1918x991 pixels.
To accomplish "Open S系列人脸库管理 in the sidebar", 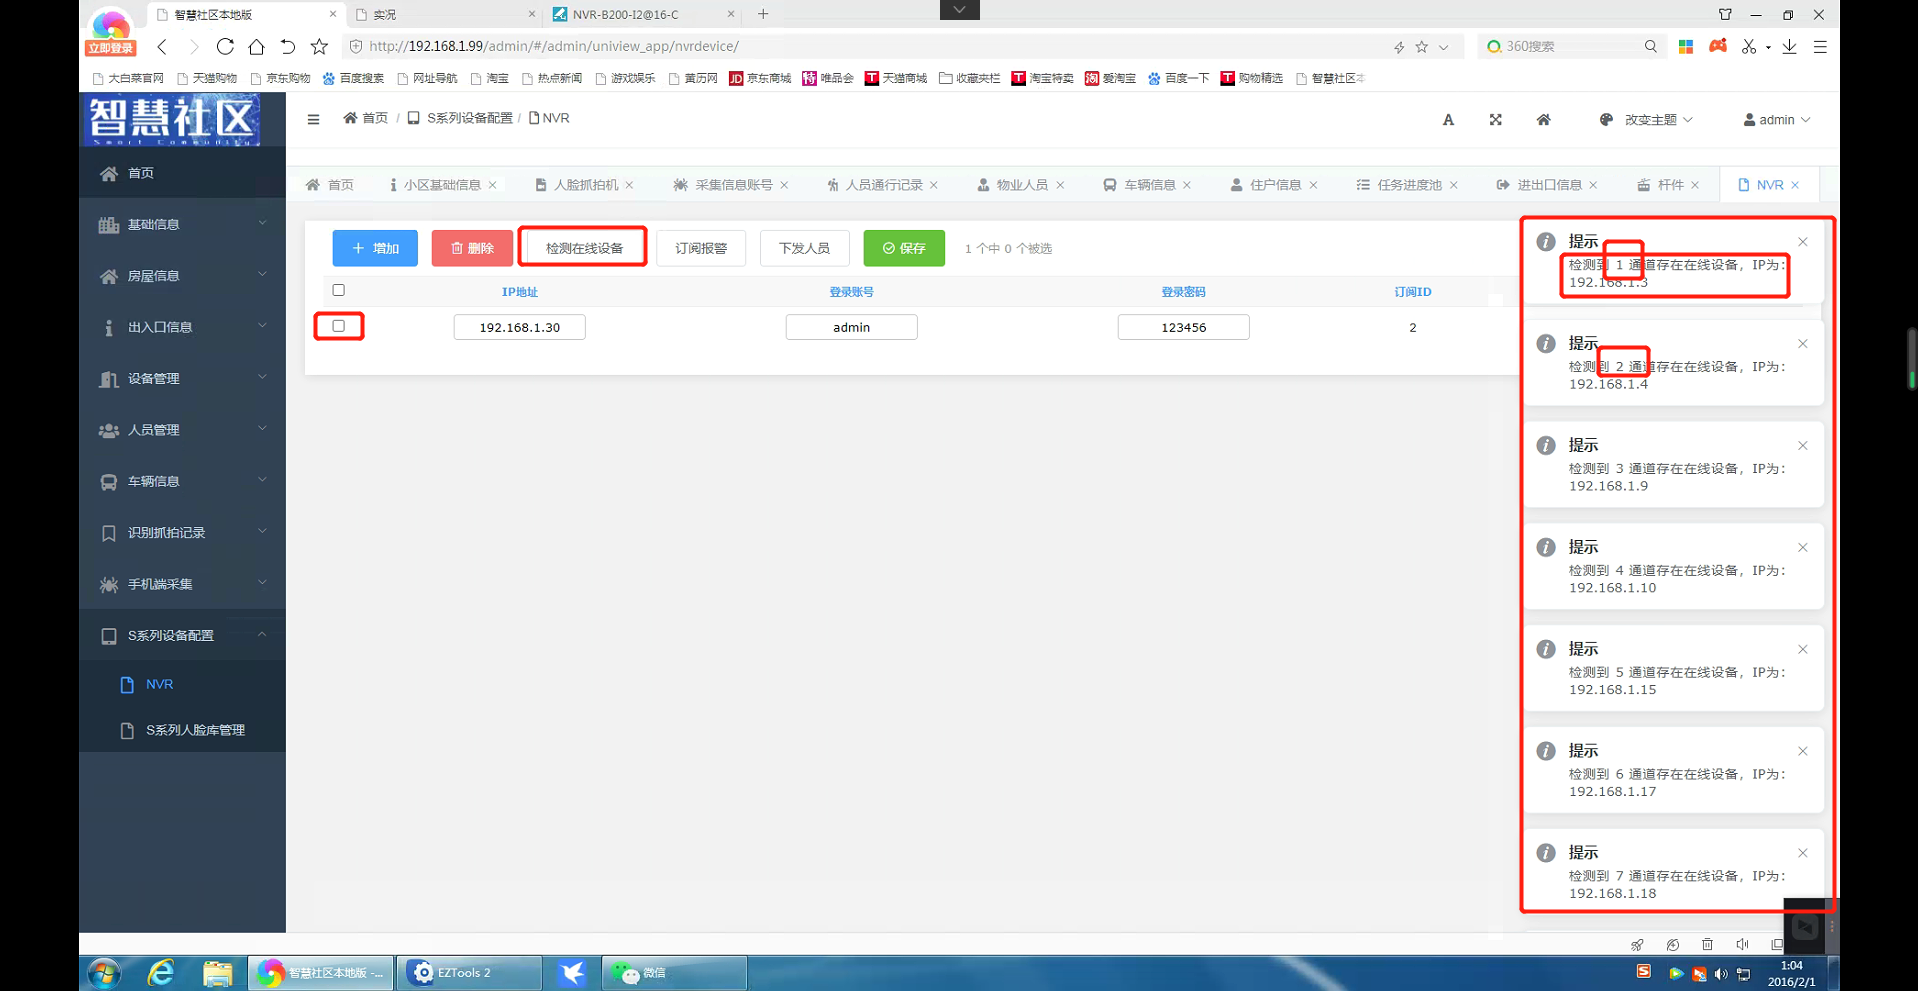I will (x=195, y=730).
